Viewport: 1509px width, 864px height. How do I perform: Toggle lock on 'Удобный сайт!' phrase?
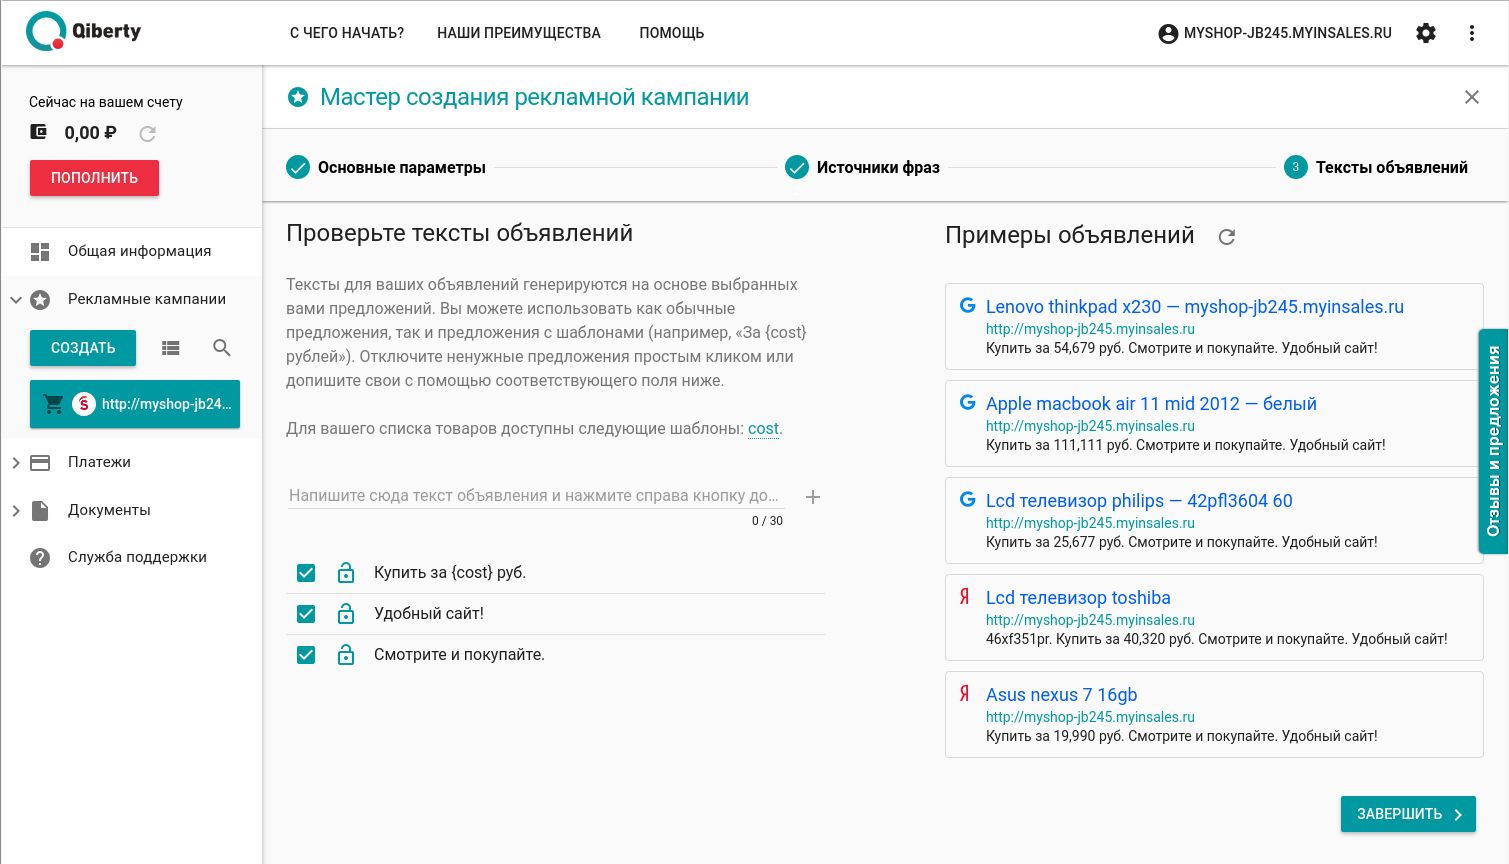346,614
